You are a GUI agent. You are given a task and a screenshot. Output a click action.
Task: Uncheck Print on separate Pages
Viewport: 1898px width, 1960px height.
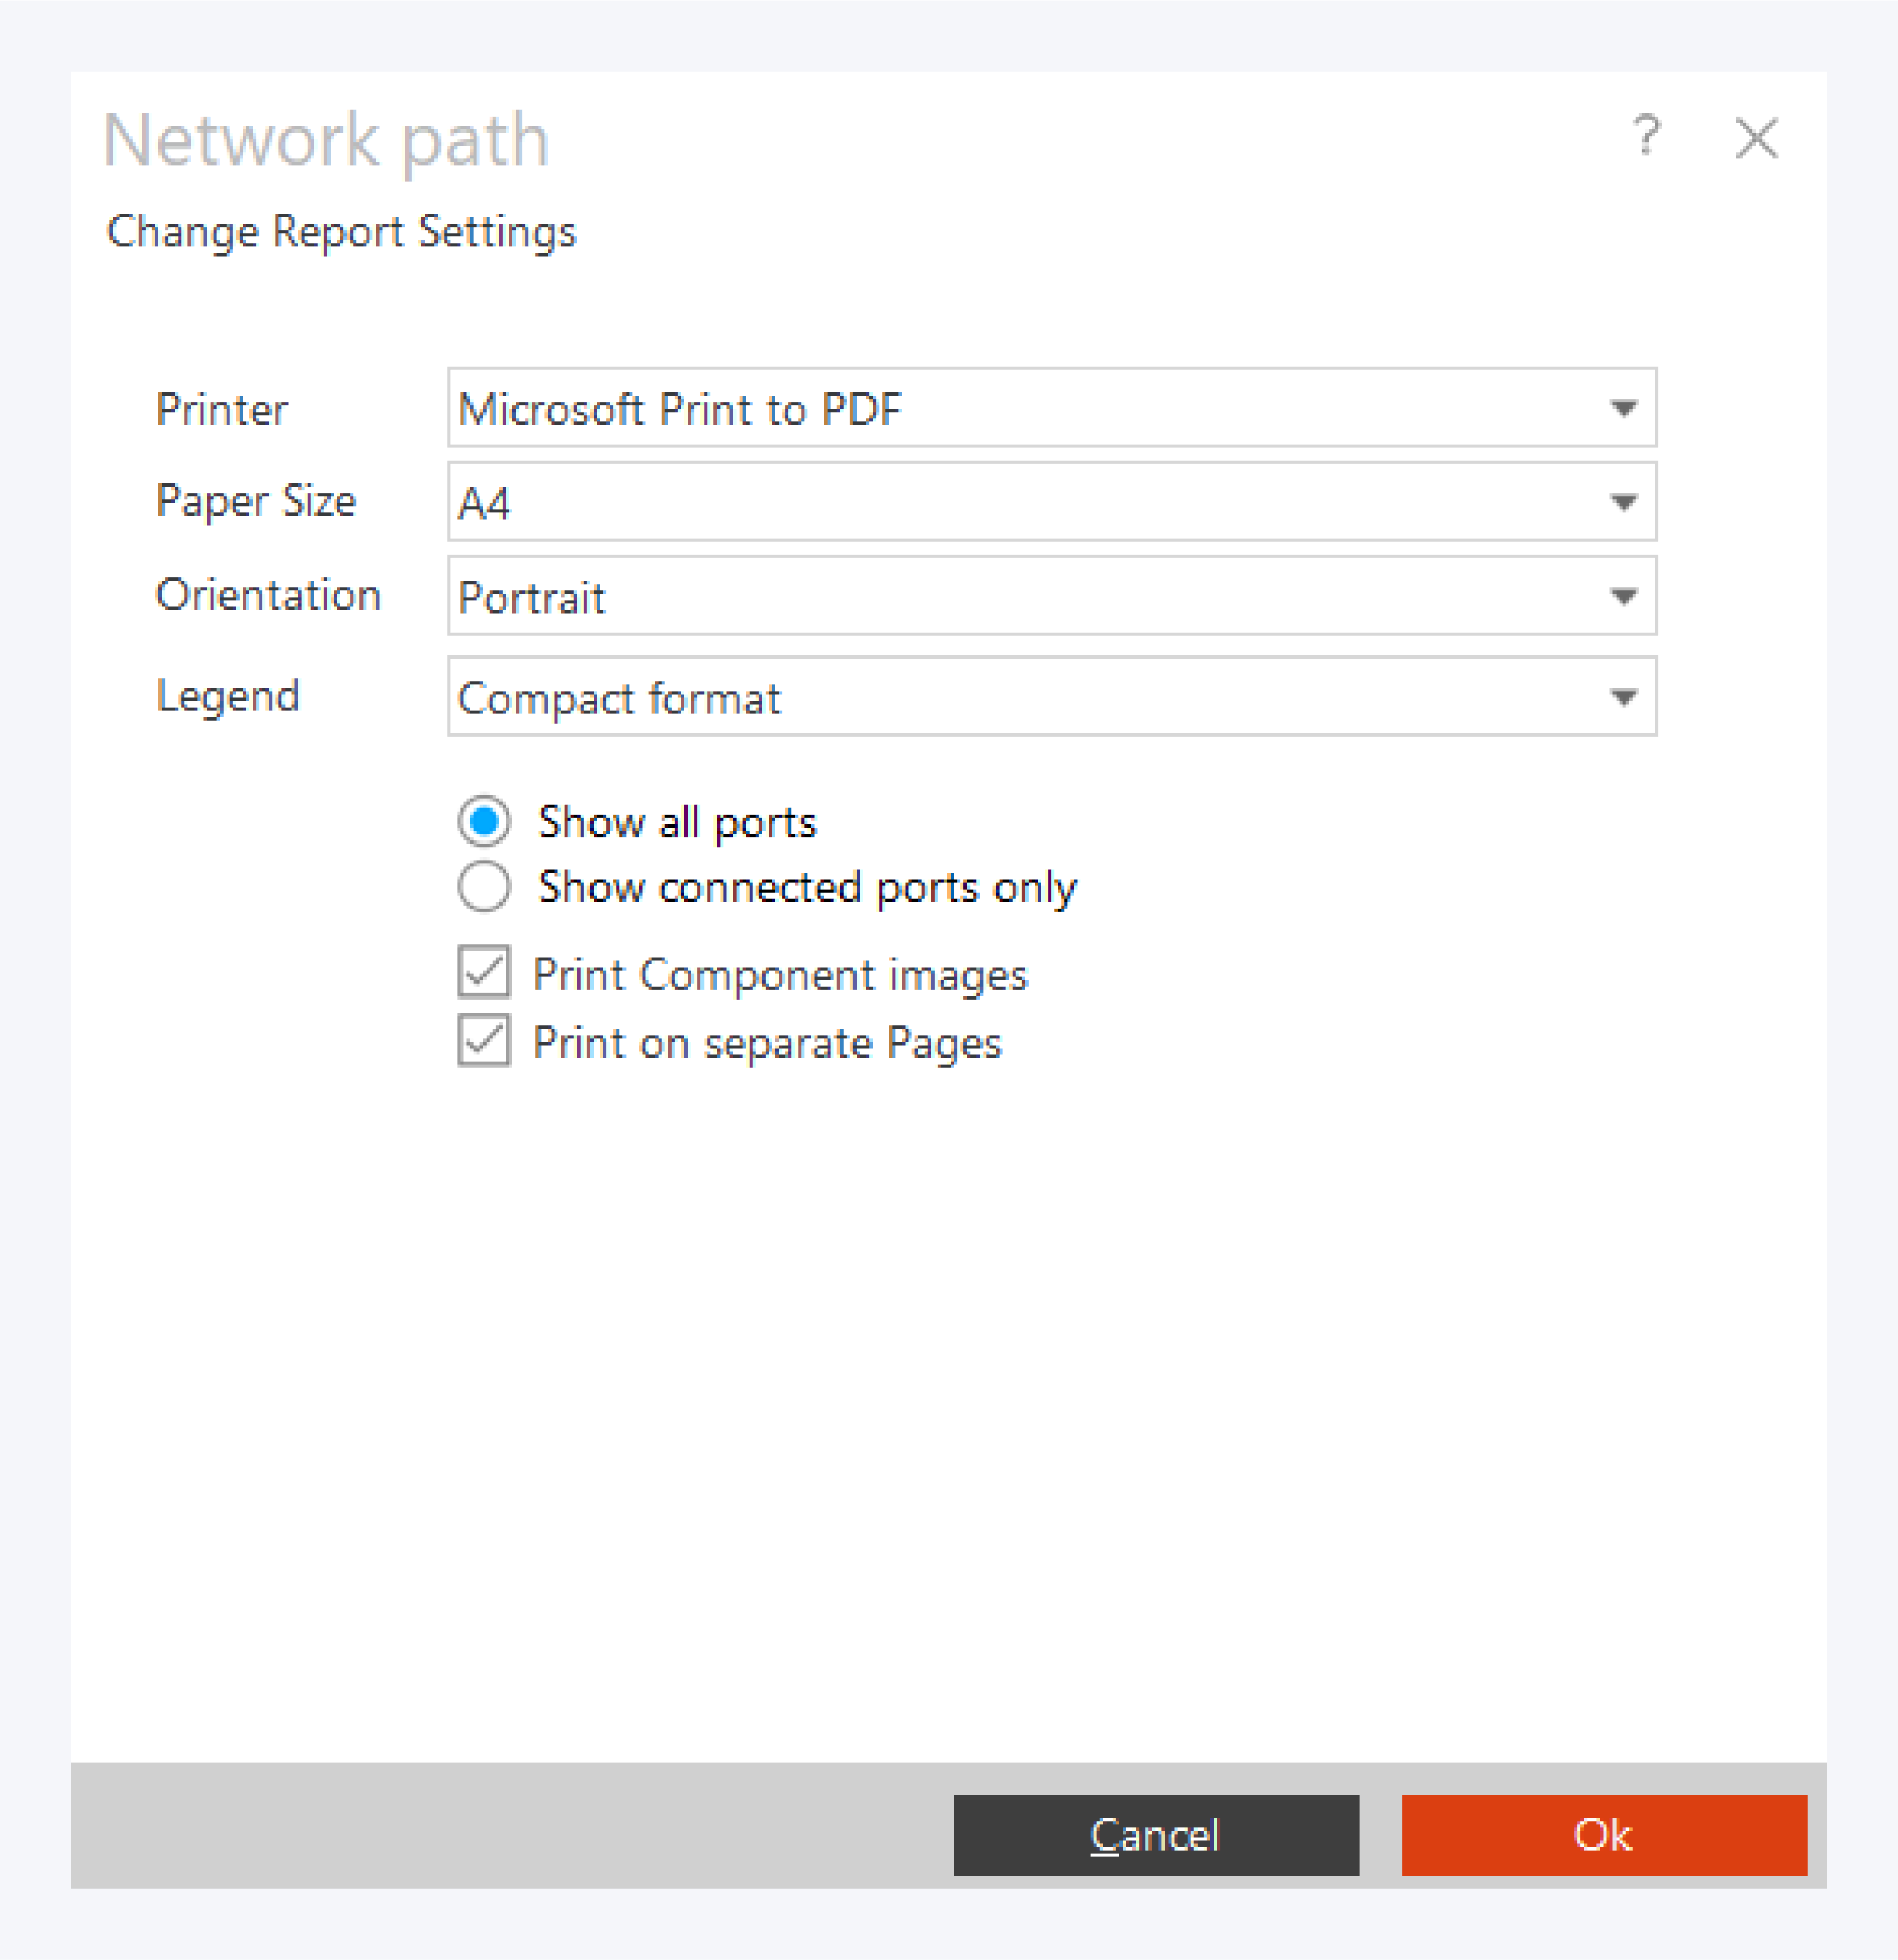click(485, 1041)
